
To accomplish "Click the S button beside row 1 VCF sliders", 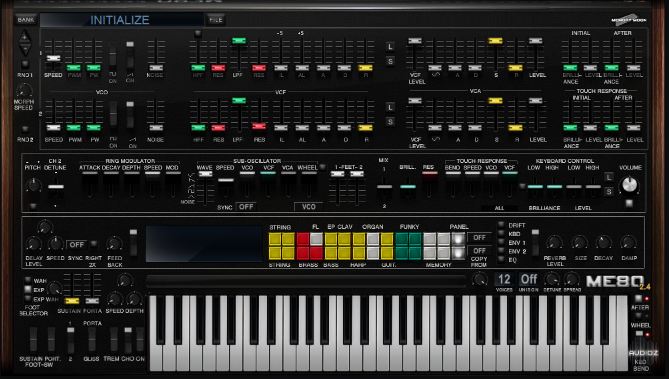I will 390,62.
